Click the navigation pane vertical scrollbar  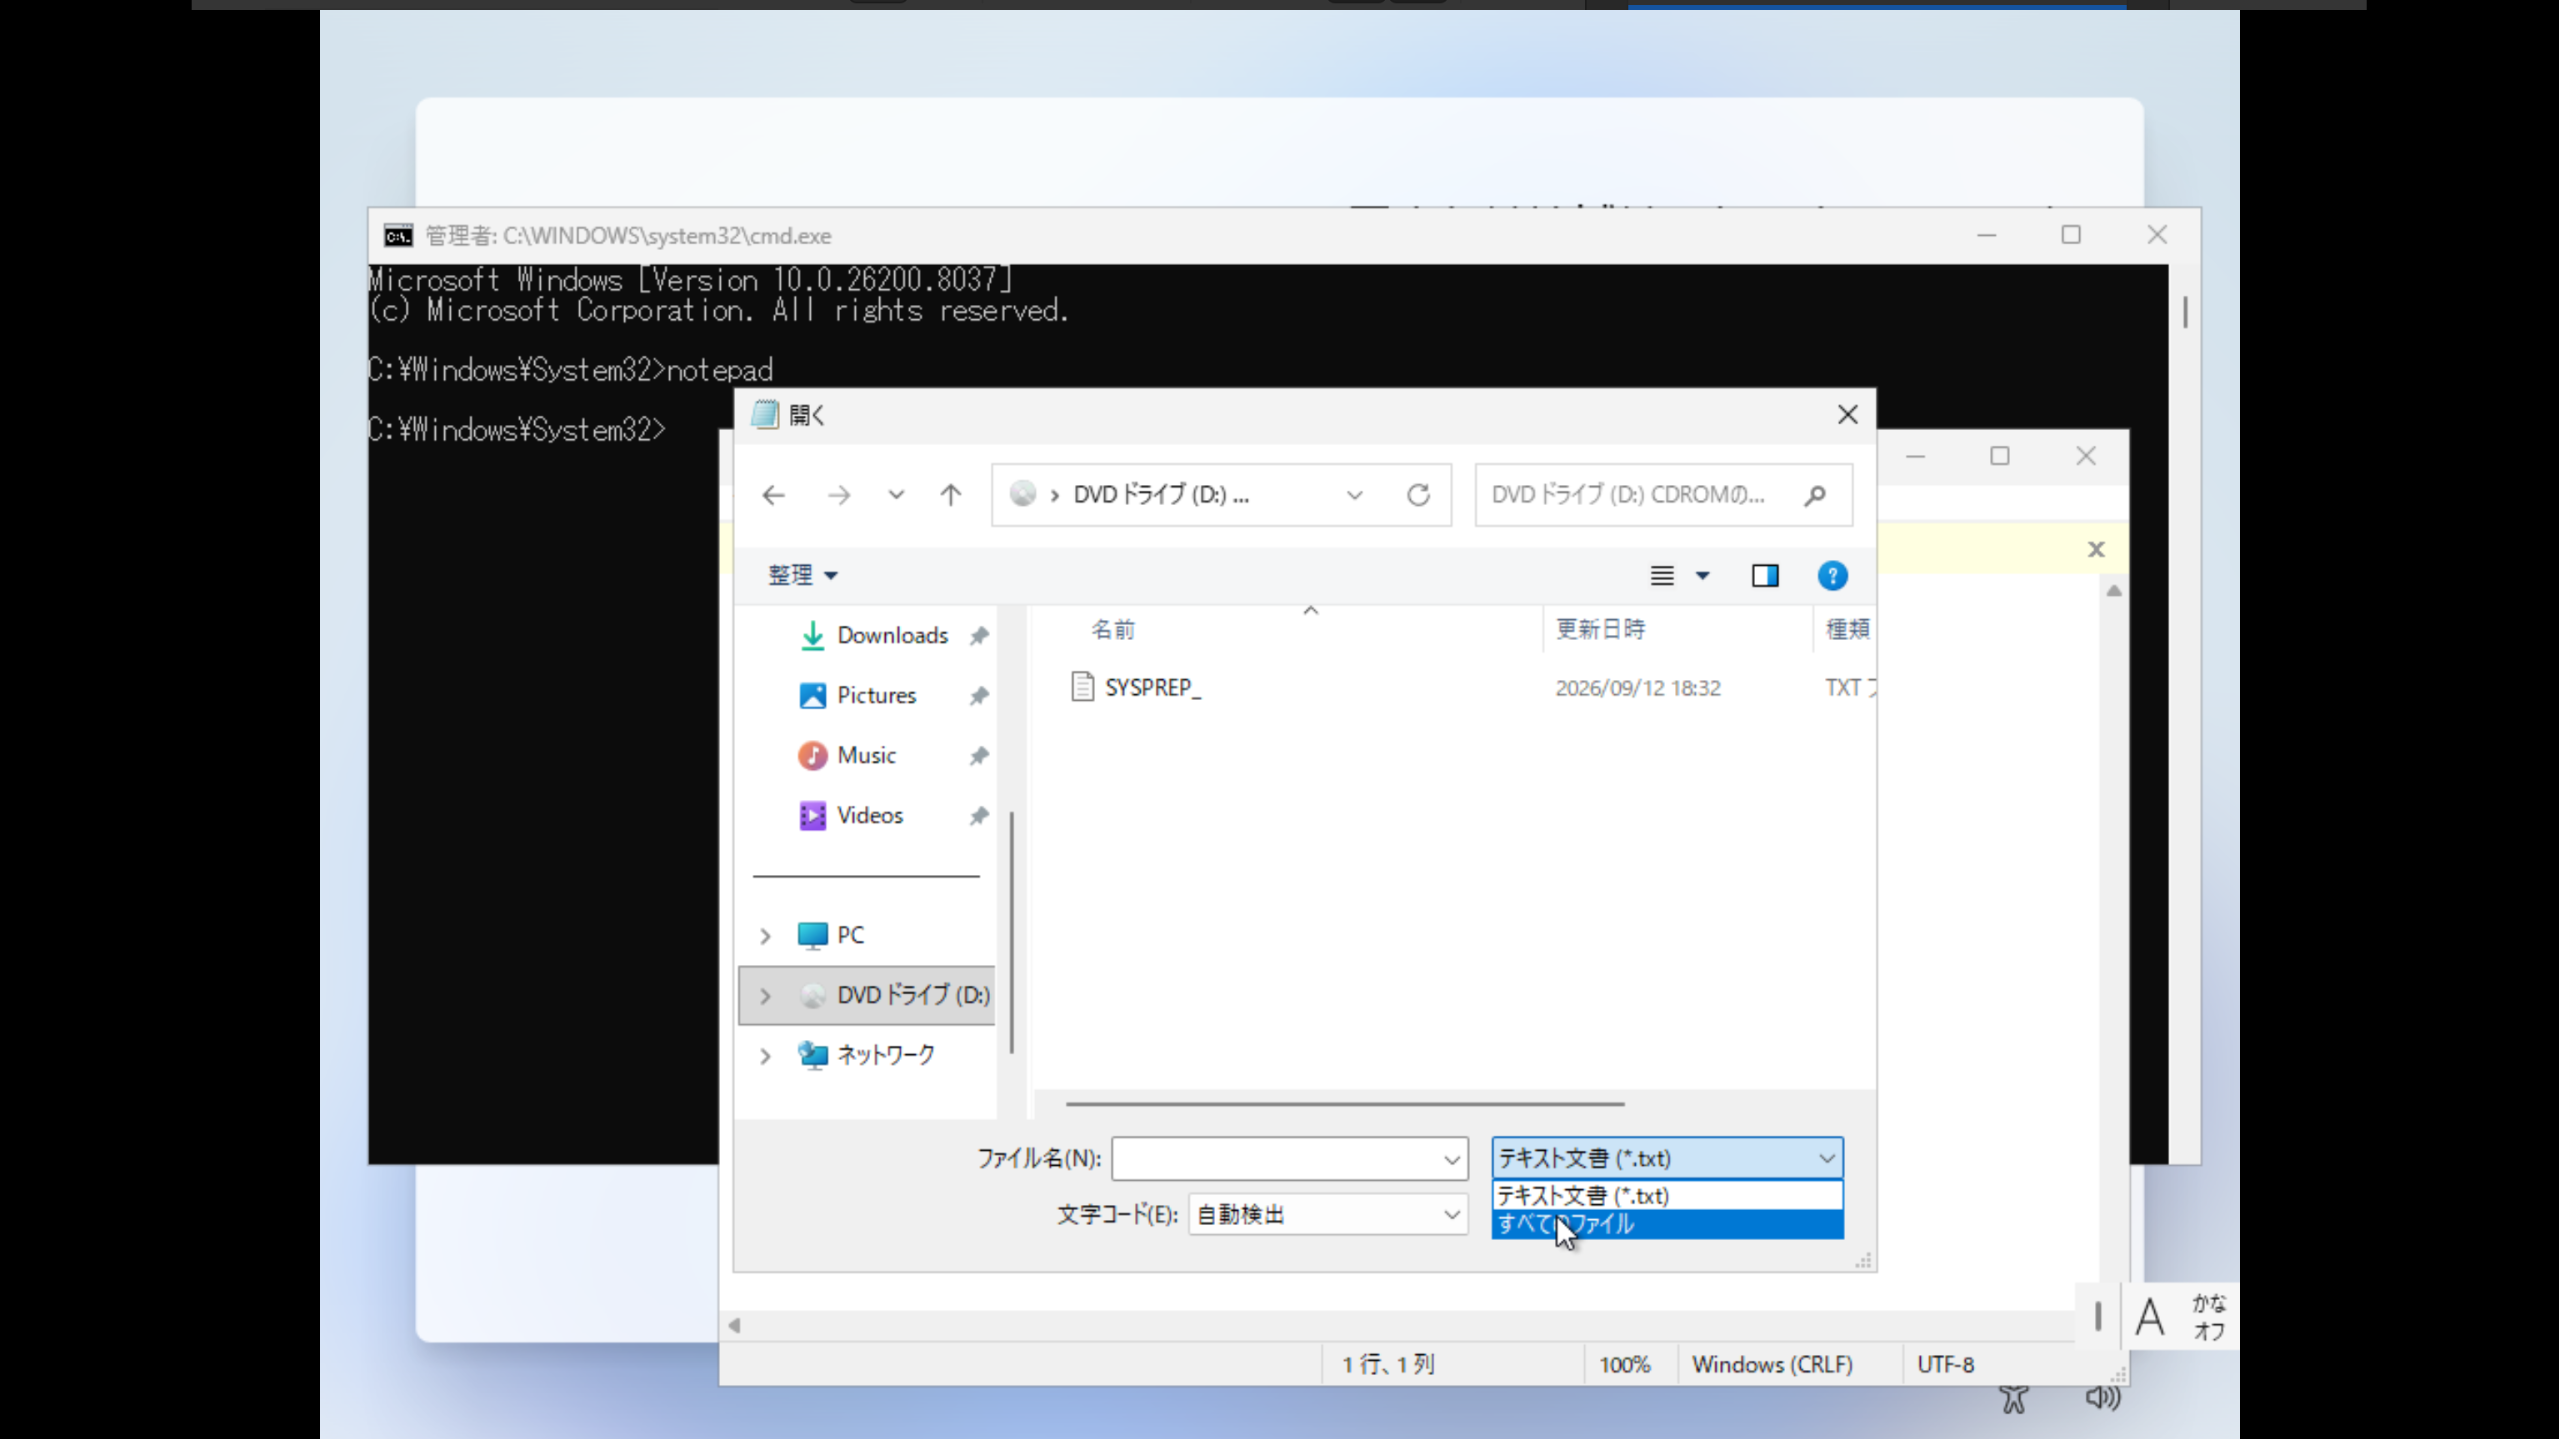(x=1012, y=932)
